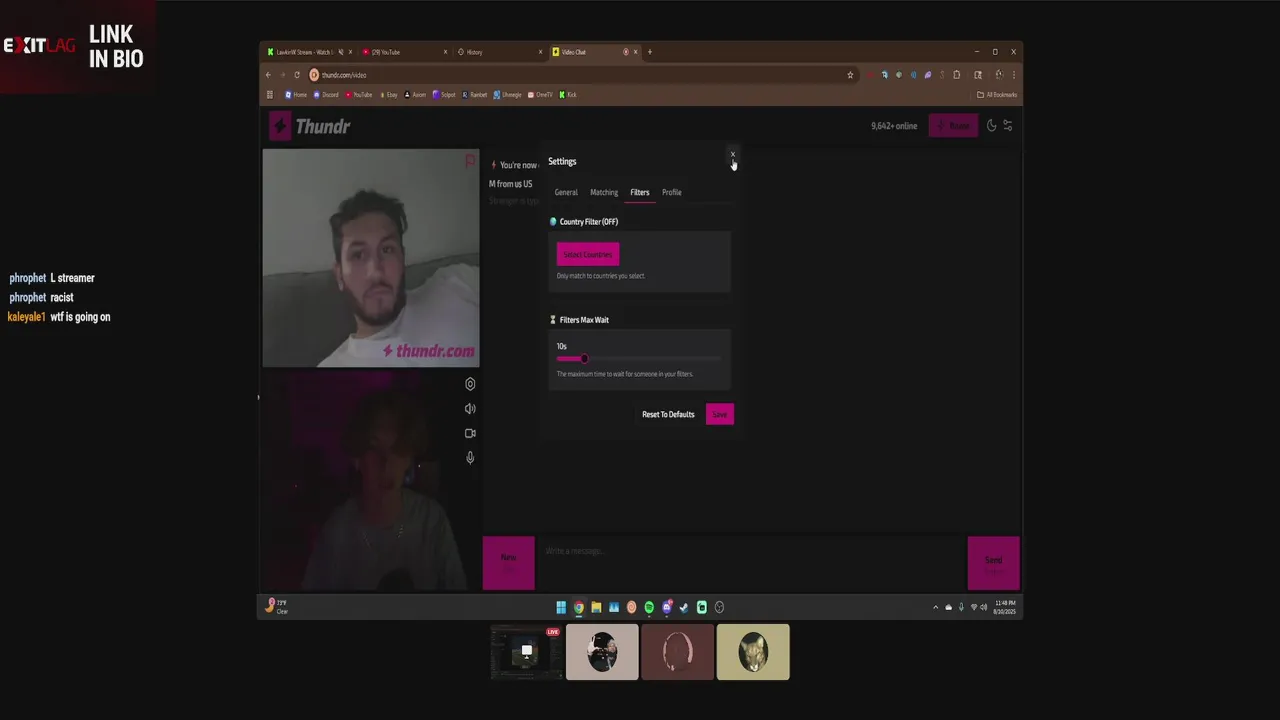Click the report flag on stranger video
The width and height of the screenshot is (1280, 720).
click(470, 160)
